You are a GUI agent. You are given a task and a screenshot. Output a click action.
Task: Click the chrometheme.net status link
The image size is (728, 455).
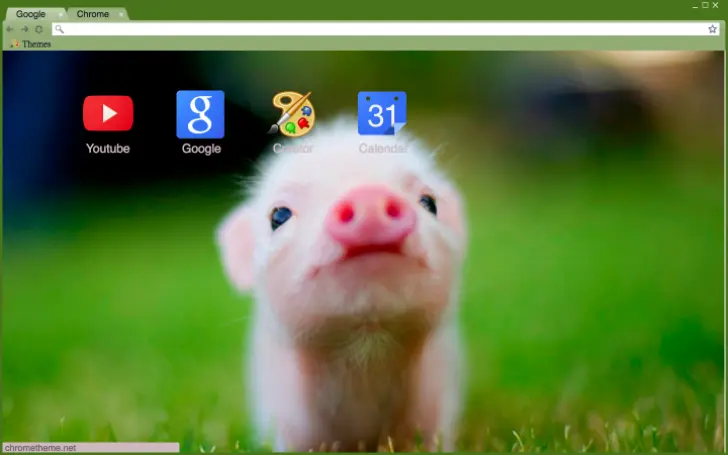pos(41,448)
